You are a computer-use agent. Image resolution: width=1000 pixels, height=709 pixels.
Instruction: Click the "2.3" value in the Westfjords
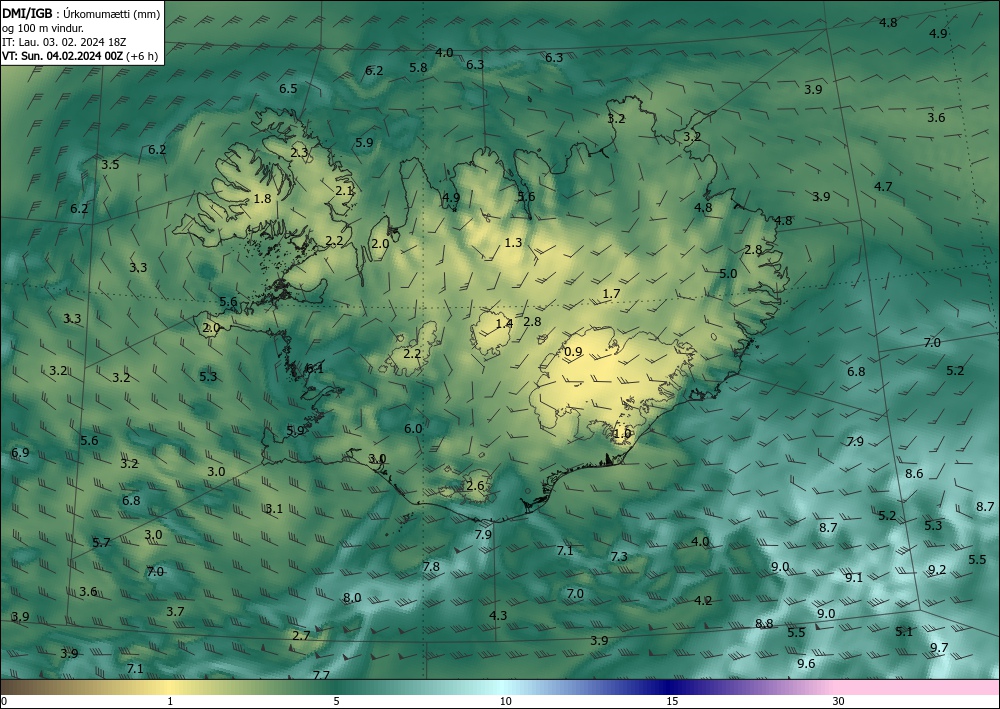299,152
